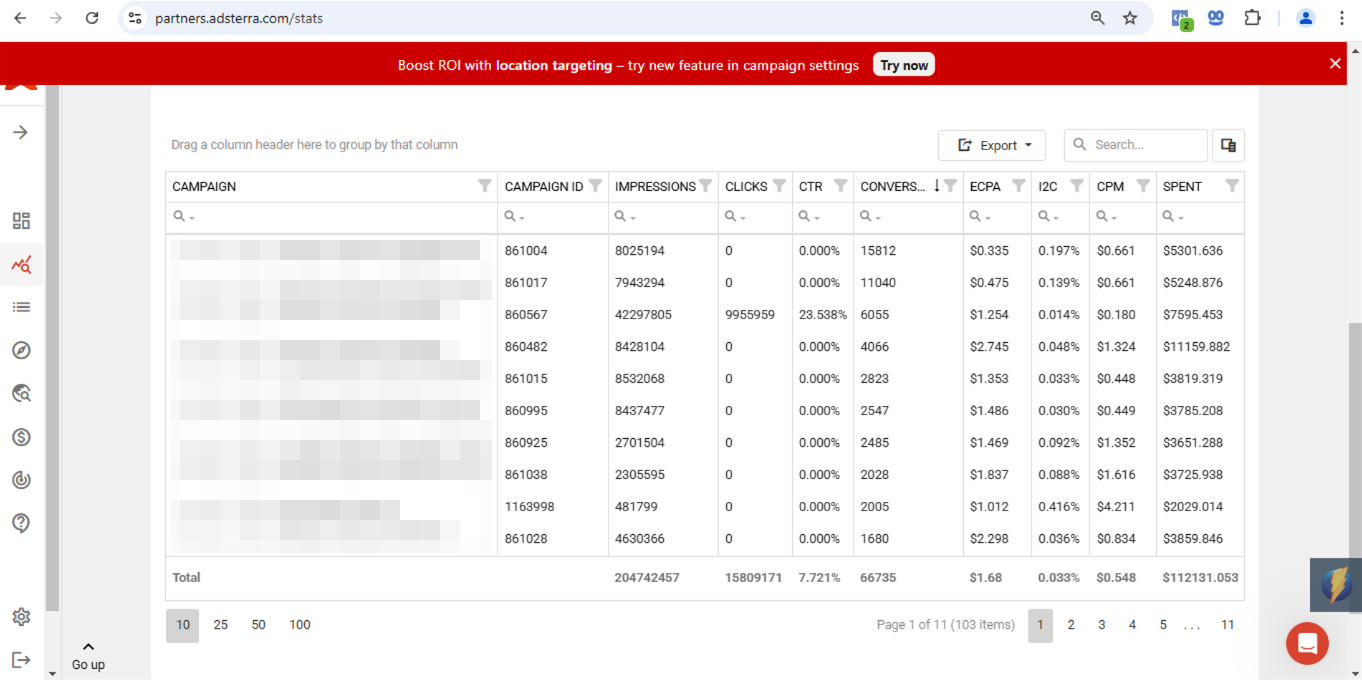This screenshot has height=680, width=1362.
Task: Open the dollar finance icon in sidebar
Action: (x=21, y=437)
